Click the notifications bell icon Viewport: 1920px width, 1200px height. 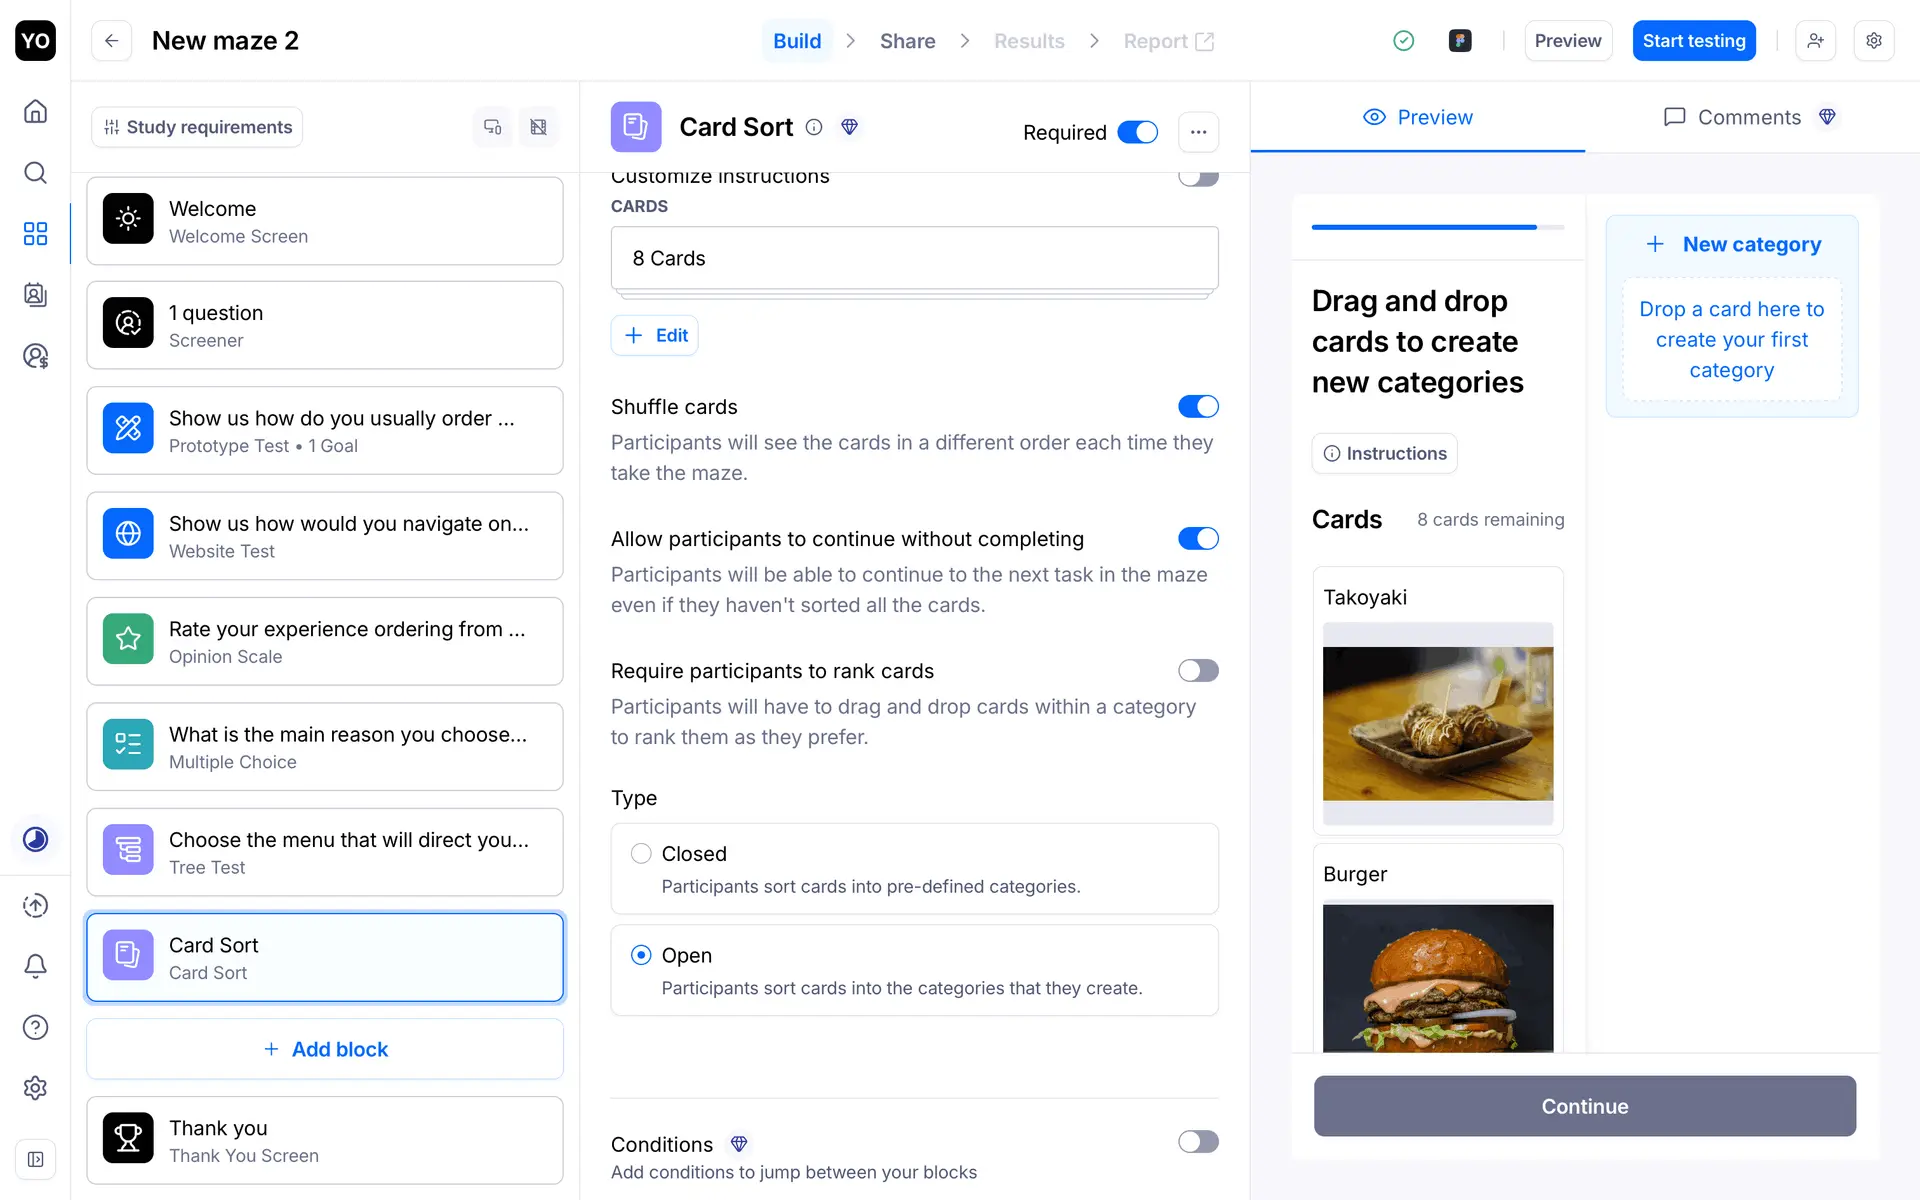click(x=35, y=966)
